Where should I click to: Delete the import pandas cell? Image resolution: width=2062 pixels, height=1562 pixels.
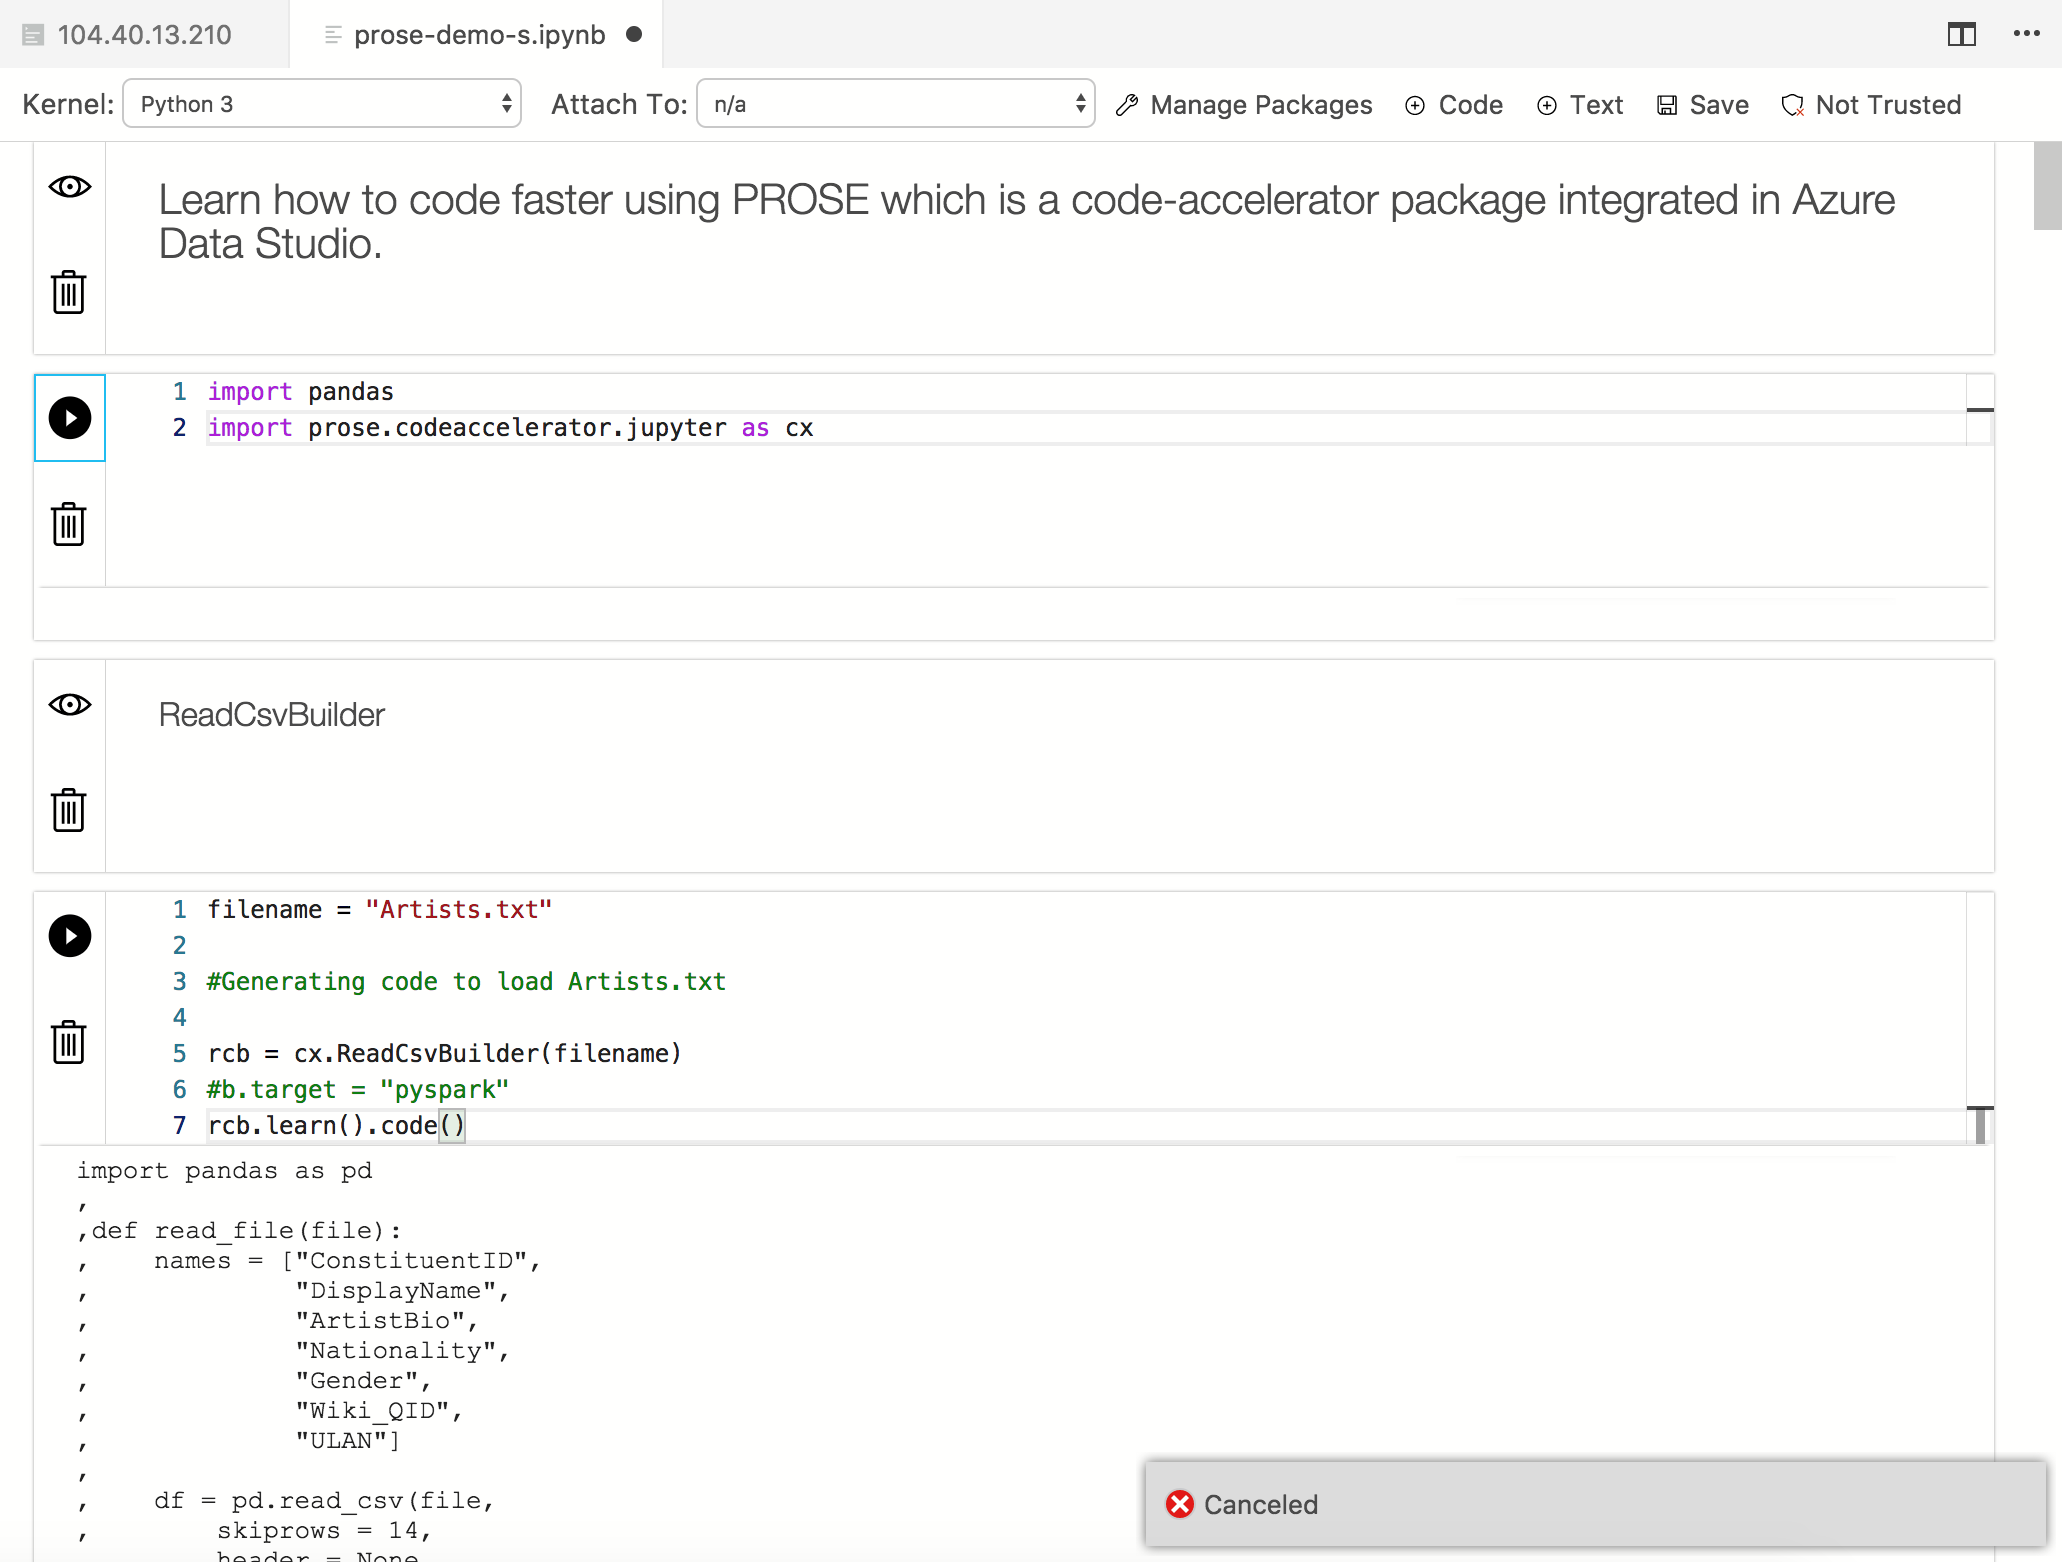[x=68, y=523]
